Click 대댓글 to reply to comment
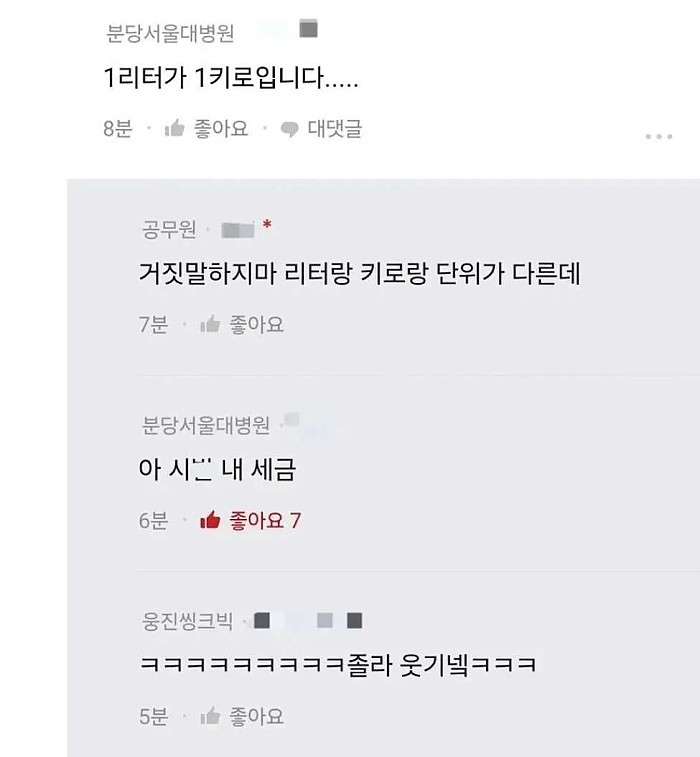 point(335,129)
